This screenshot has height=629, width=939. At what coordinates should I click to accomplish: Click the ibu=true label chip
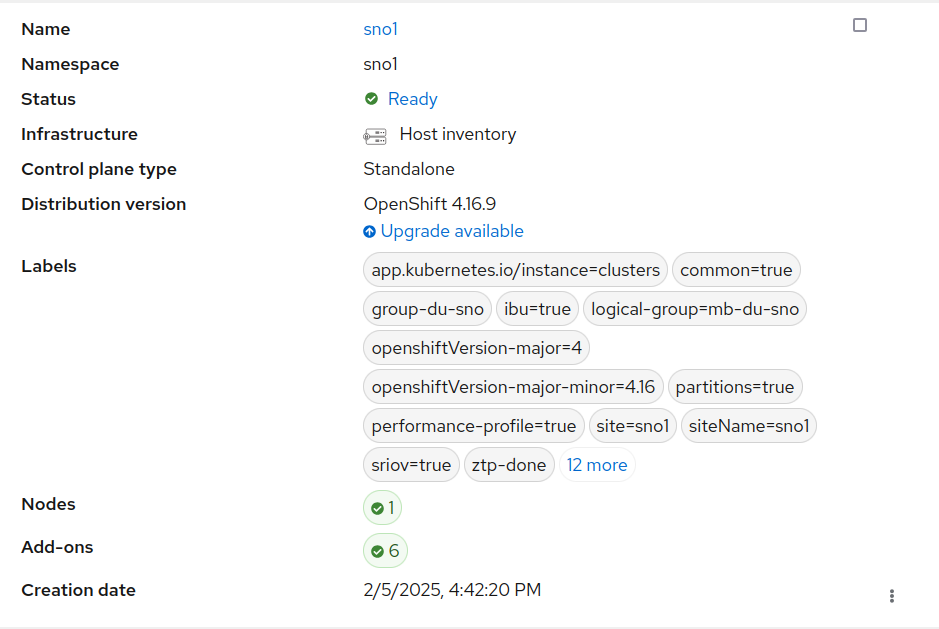click(537, 309)
